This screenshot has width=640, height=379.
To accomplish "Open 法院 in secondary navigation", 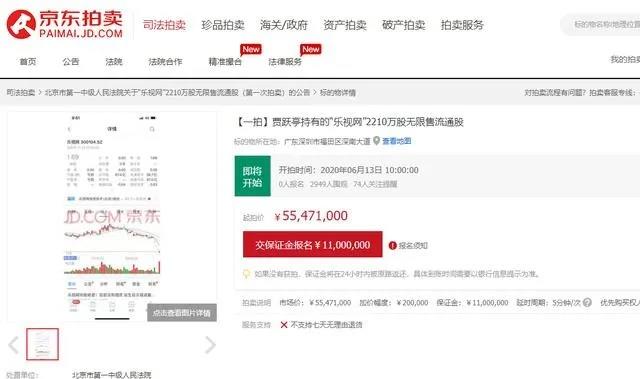I will click(113, 62).
